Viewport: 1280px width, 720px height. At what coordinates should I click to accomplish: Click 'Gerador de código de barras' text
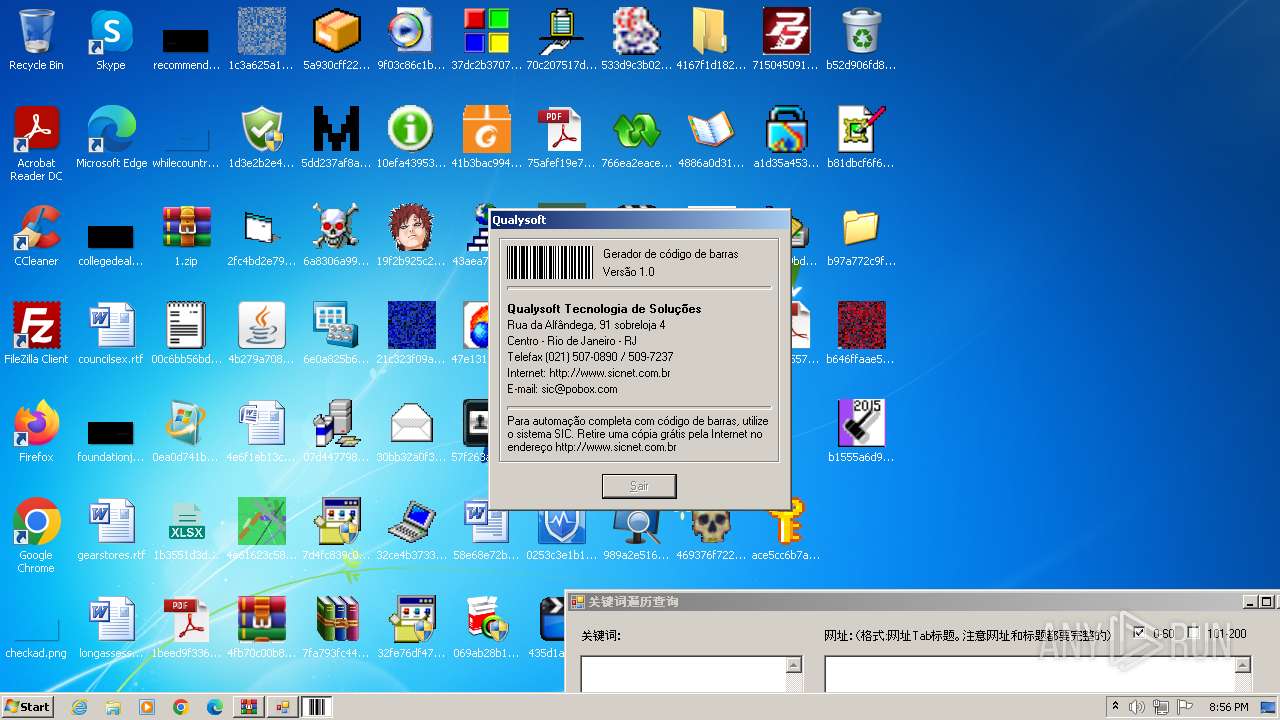coord(670,254)
